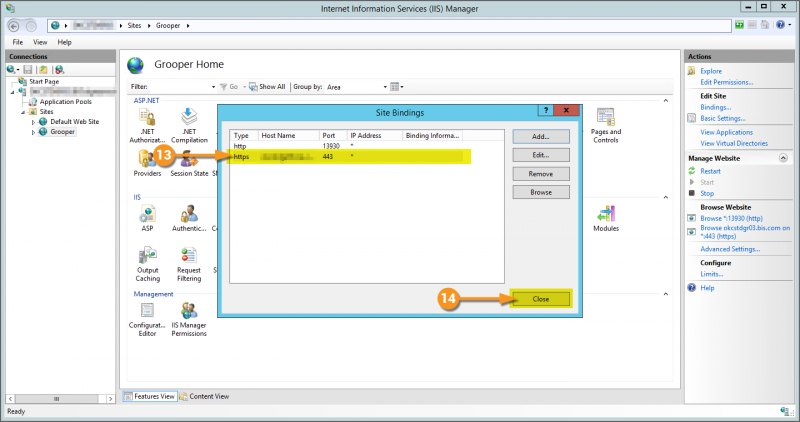
Task: Click the Add... button in Site Bindings
Action: (x=541, y=137)
